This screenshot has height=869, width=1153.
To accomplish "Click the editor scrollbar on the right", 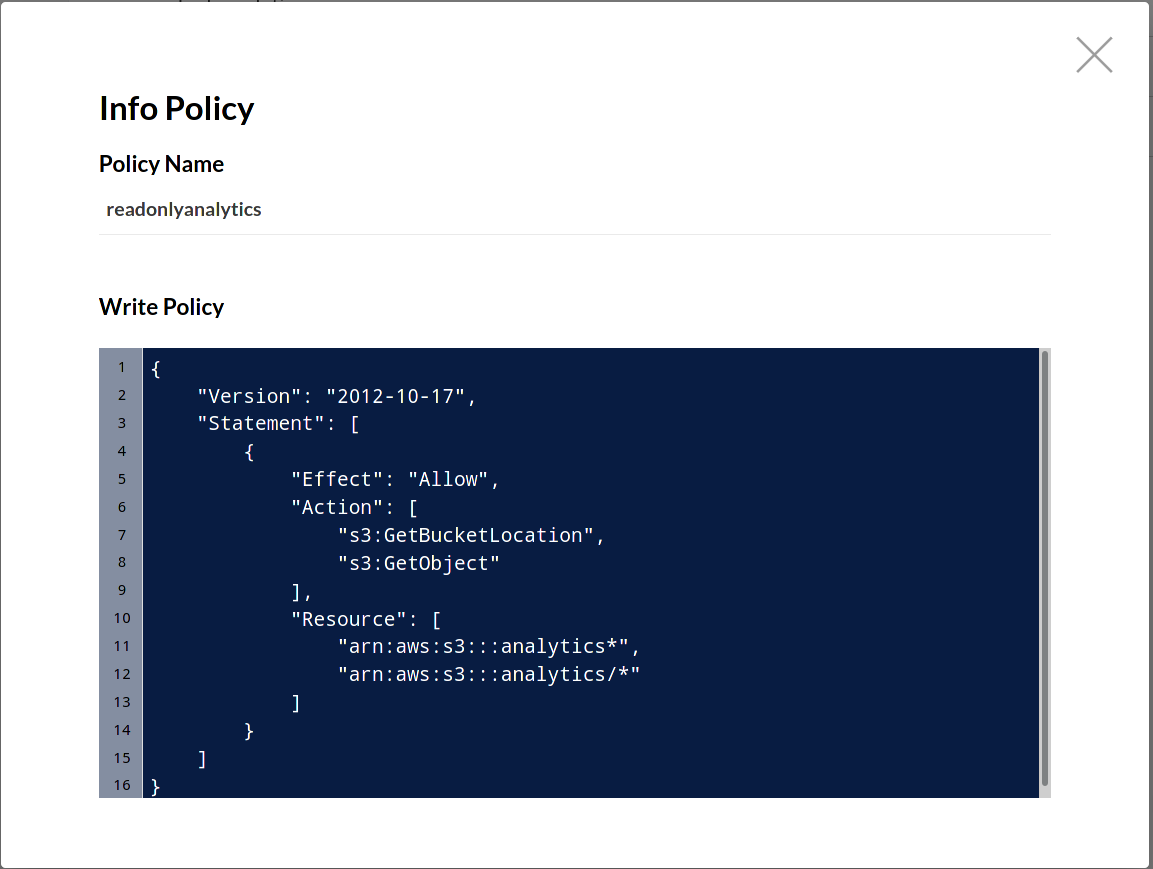I will pyautogui.click(x=1044, y=570).
